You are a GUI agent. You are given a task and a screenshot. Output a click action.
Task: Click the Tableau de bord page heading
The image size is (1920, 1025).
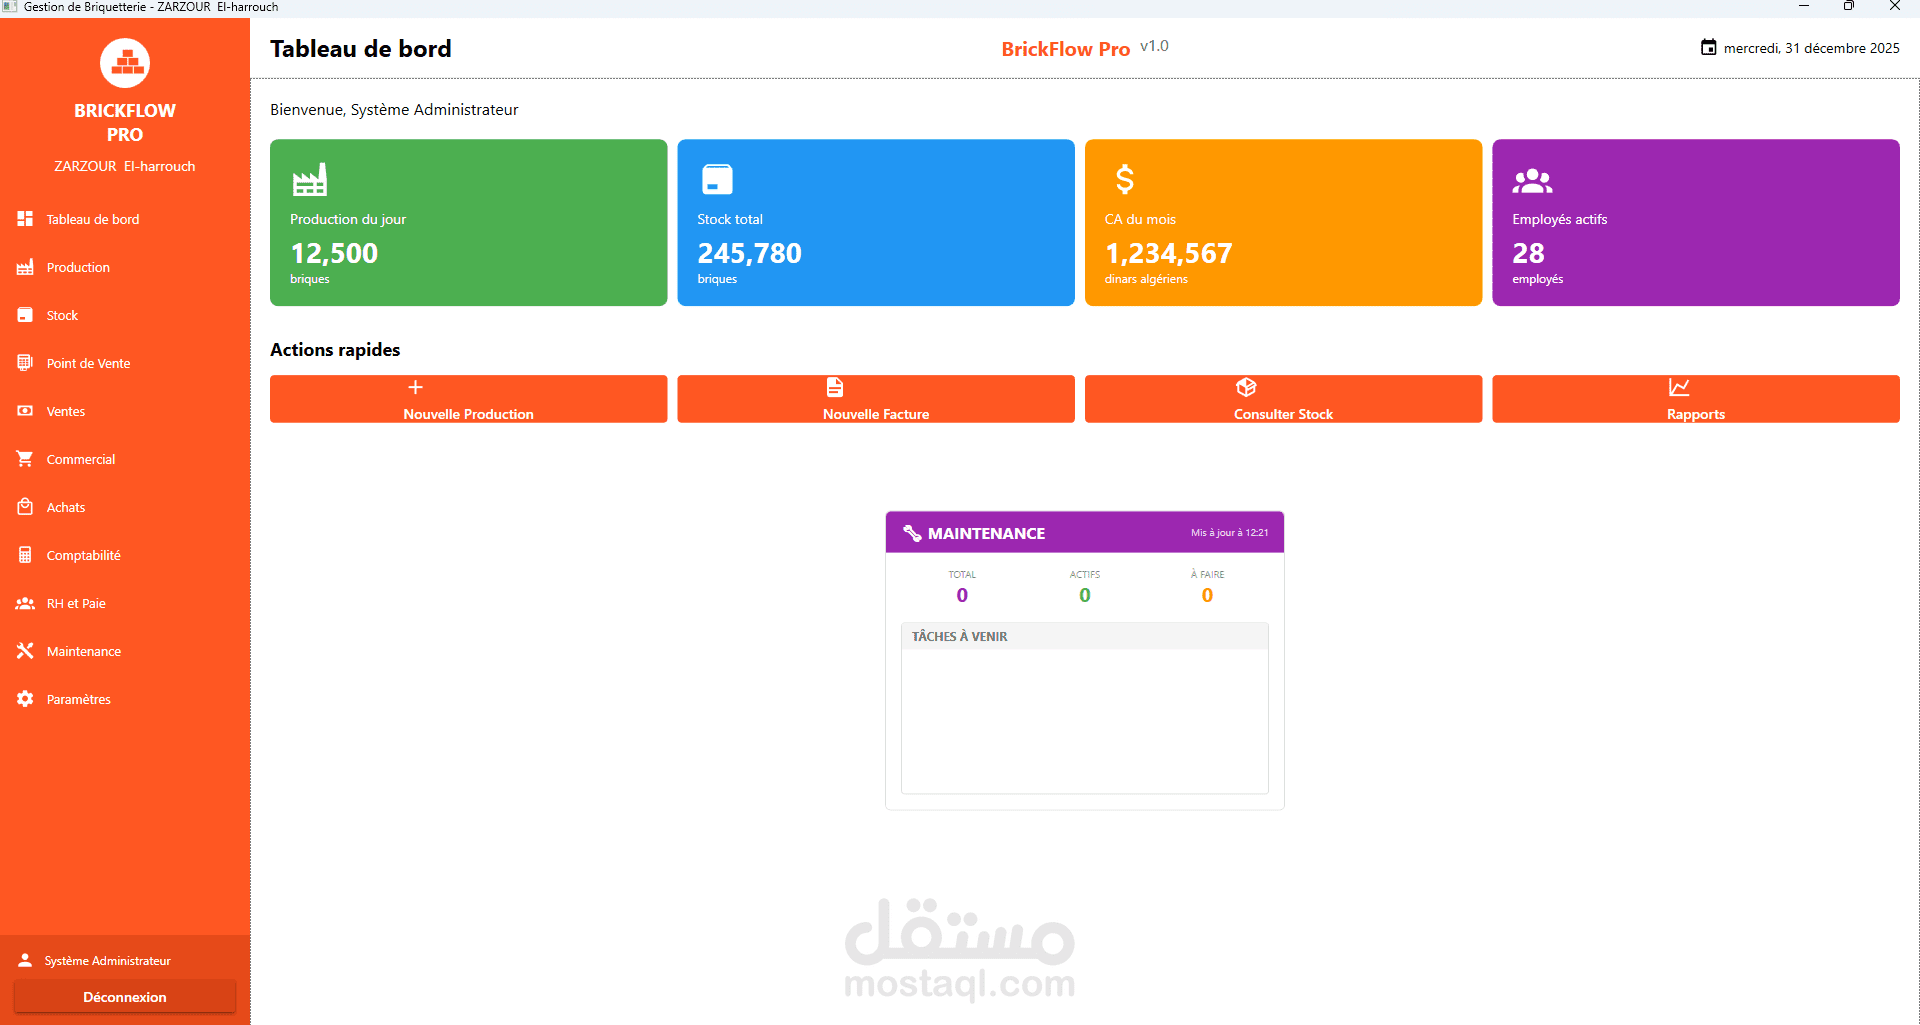(360, 49)
